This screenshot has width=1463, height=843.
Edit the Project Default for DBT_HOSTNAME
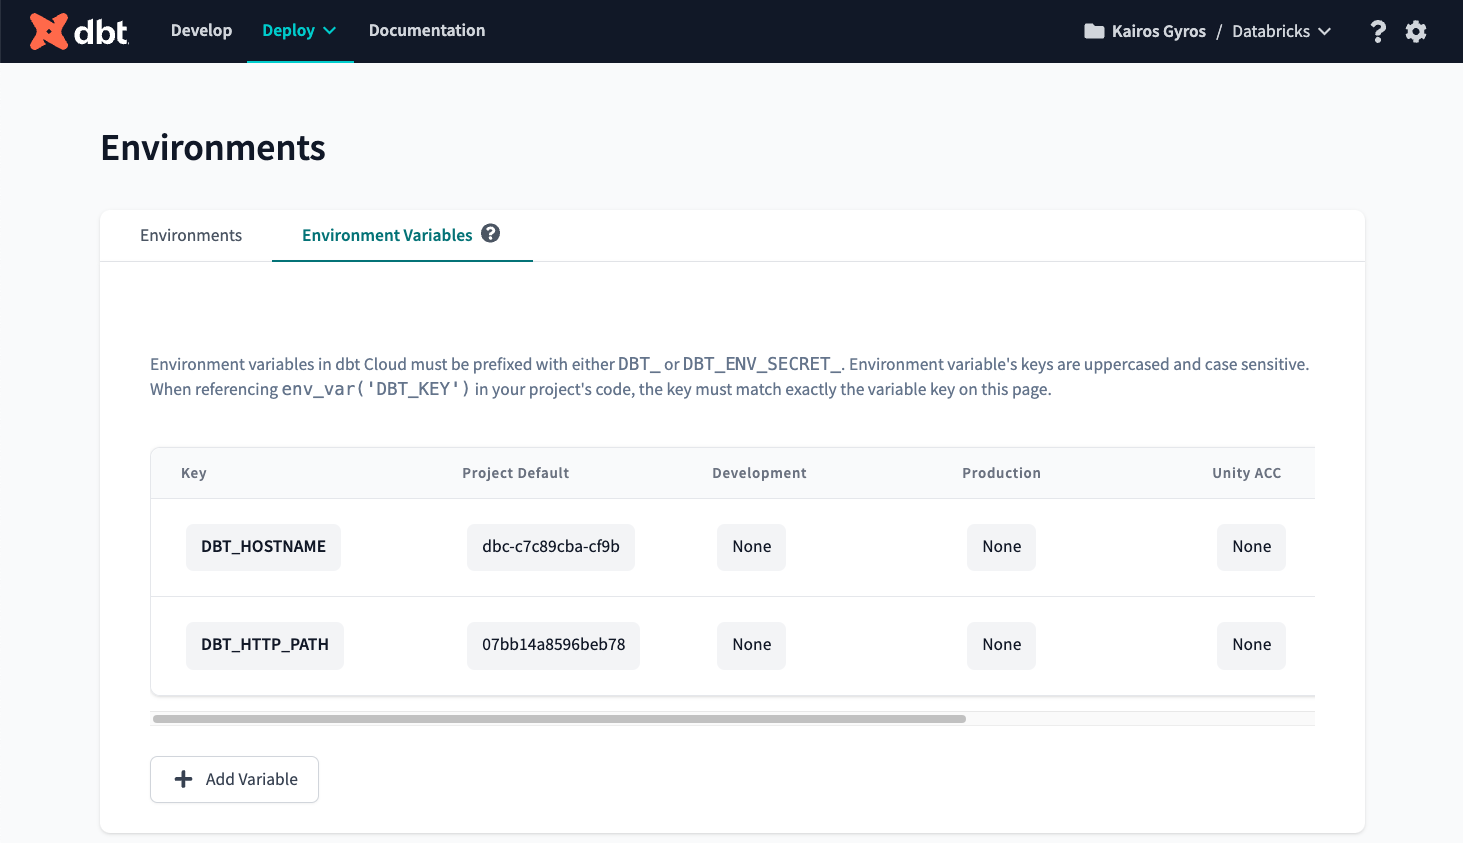550,547
